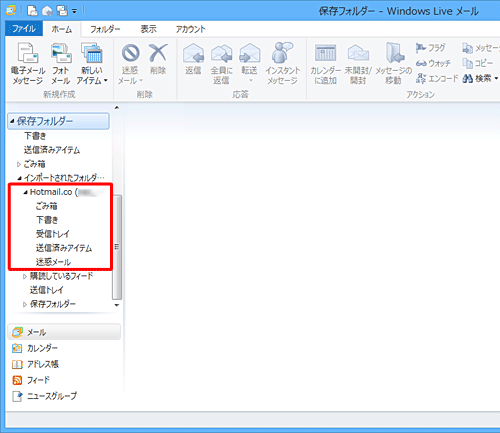The height and width of the screenshot is (433, 500).
Task: Select 下書き under Hotmail.co
Action: pos(47,220)
